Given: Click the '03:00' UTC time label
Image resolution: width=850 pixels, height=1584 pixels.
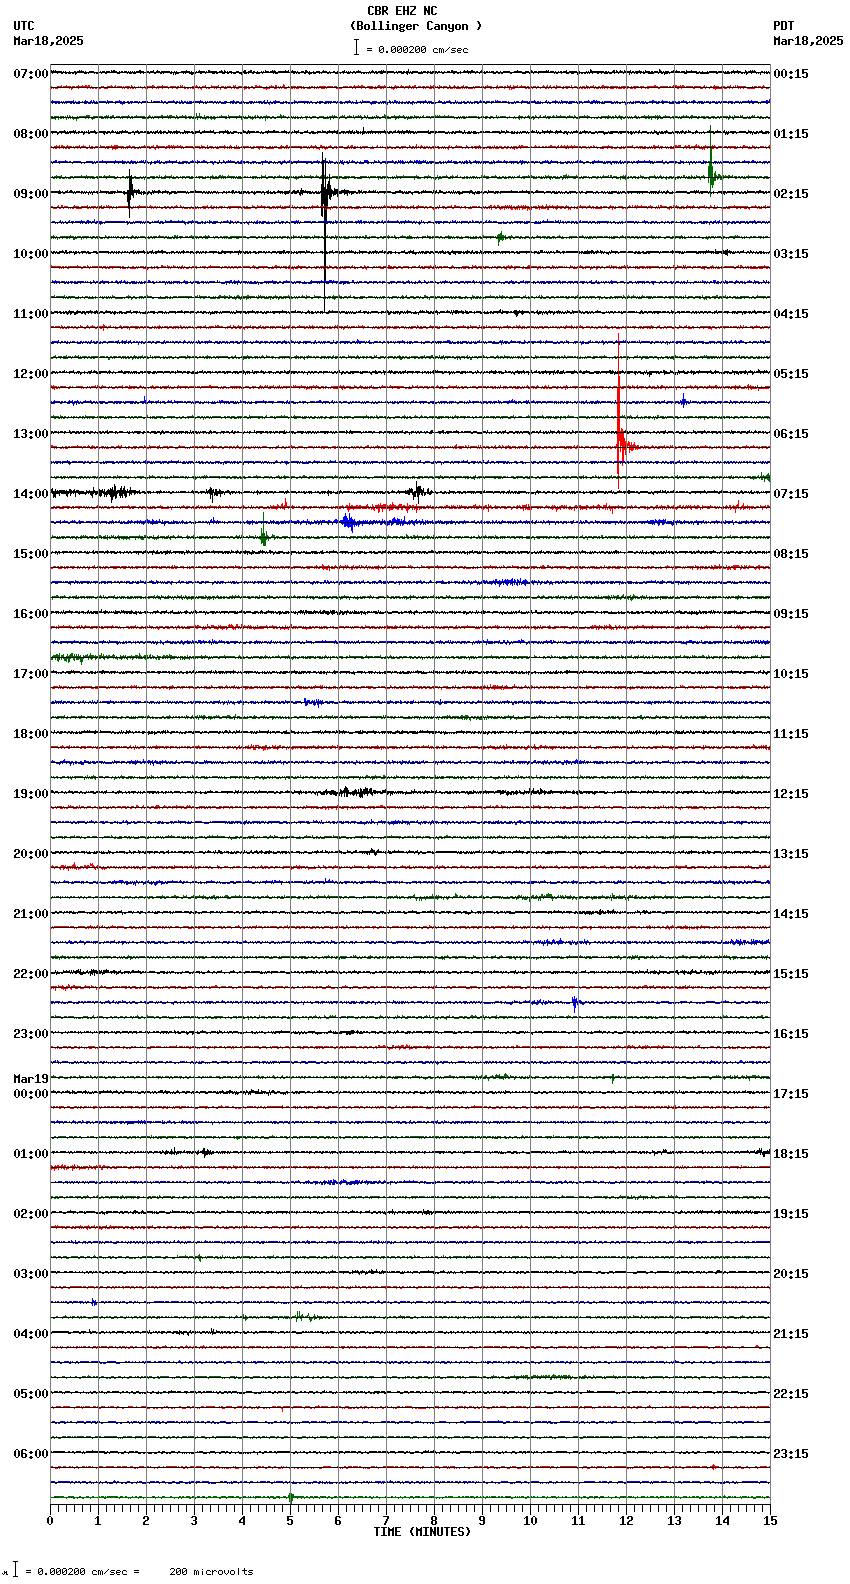Looking at the screenshot, I should [31, 1274].
